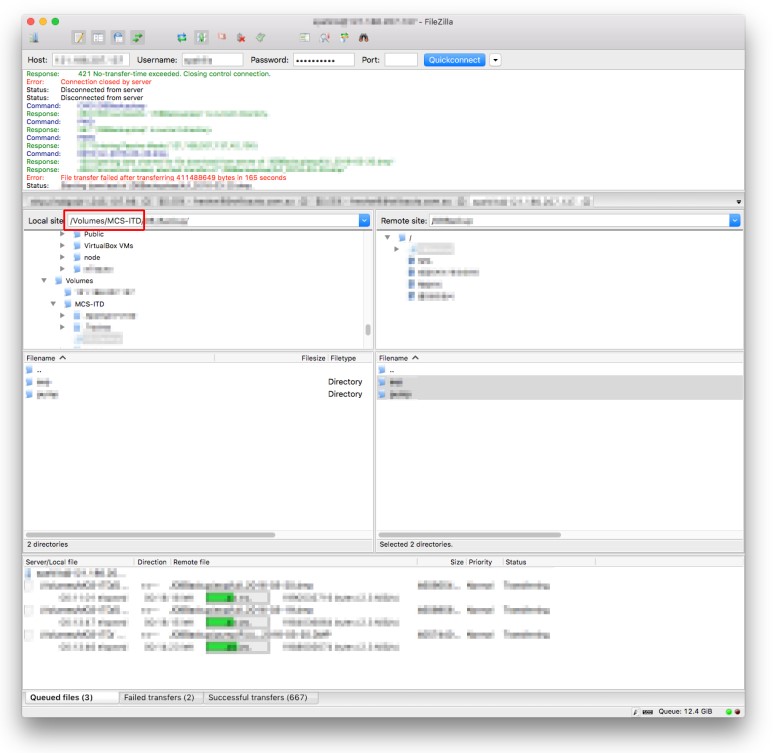Toggle the remote directory tree view icon

tap(118, 37)
